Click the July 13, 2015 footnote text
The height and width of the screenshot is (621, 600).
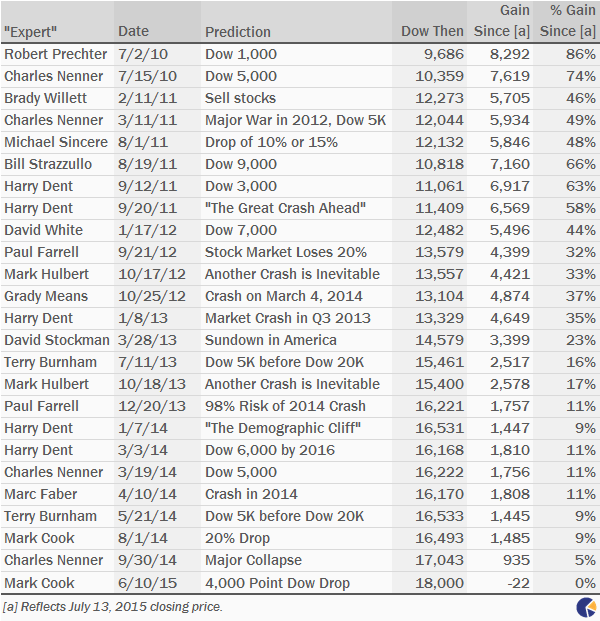(112, 607)
